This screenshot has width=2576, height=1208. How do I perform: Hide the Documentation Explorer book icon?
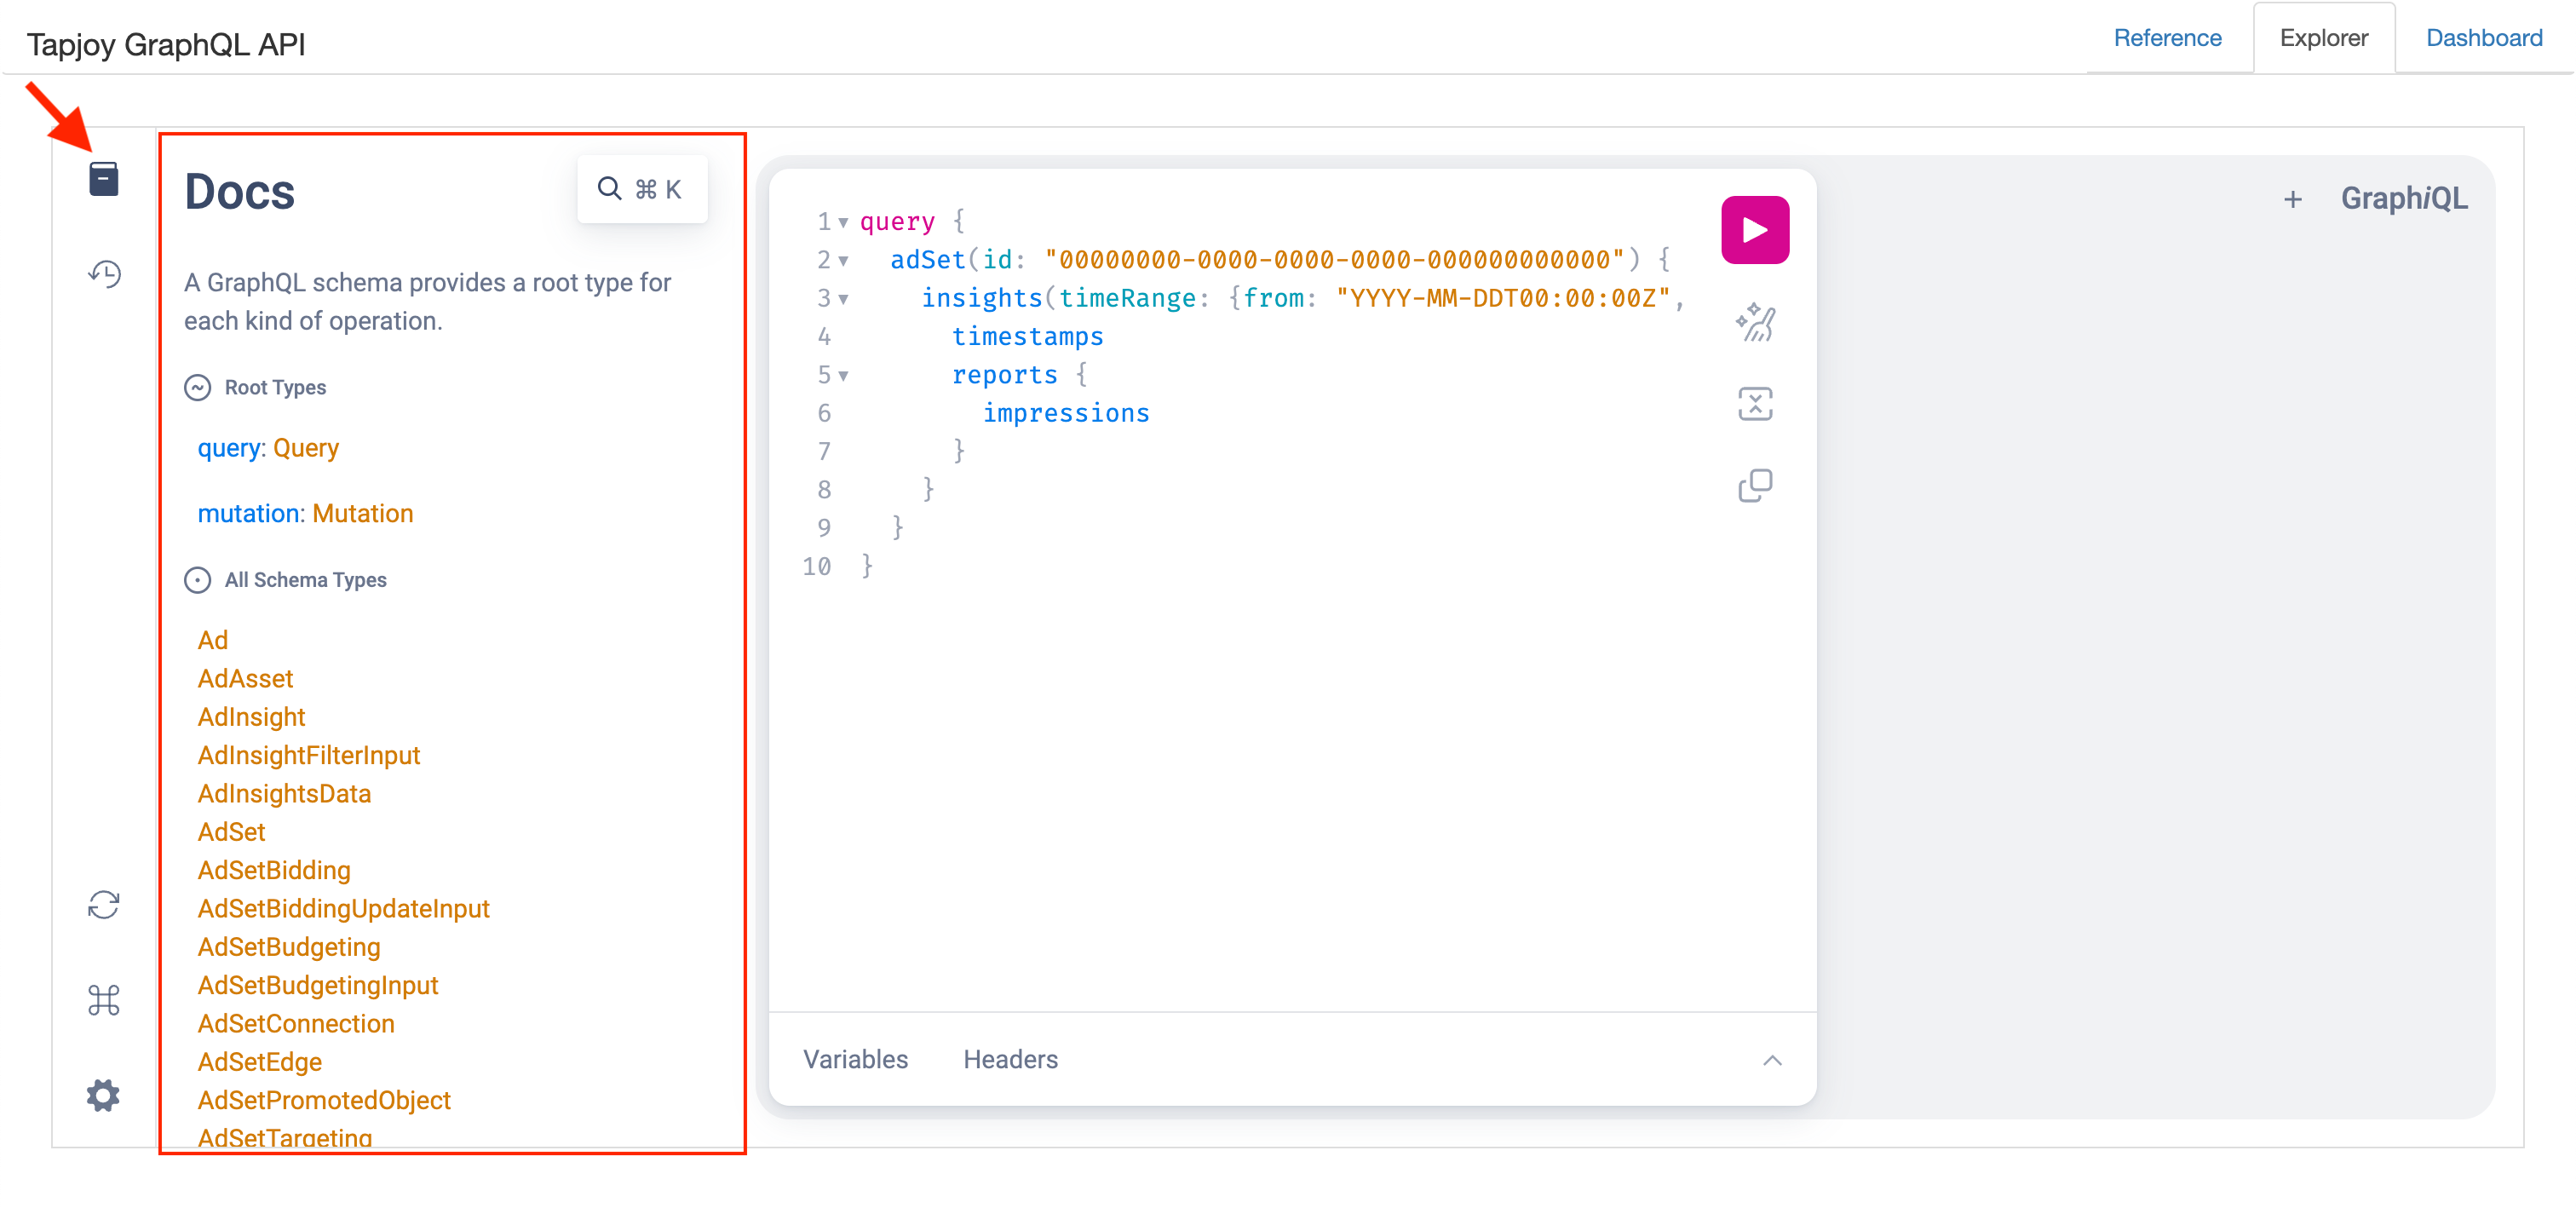[104, 179]
